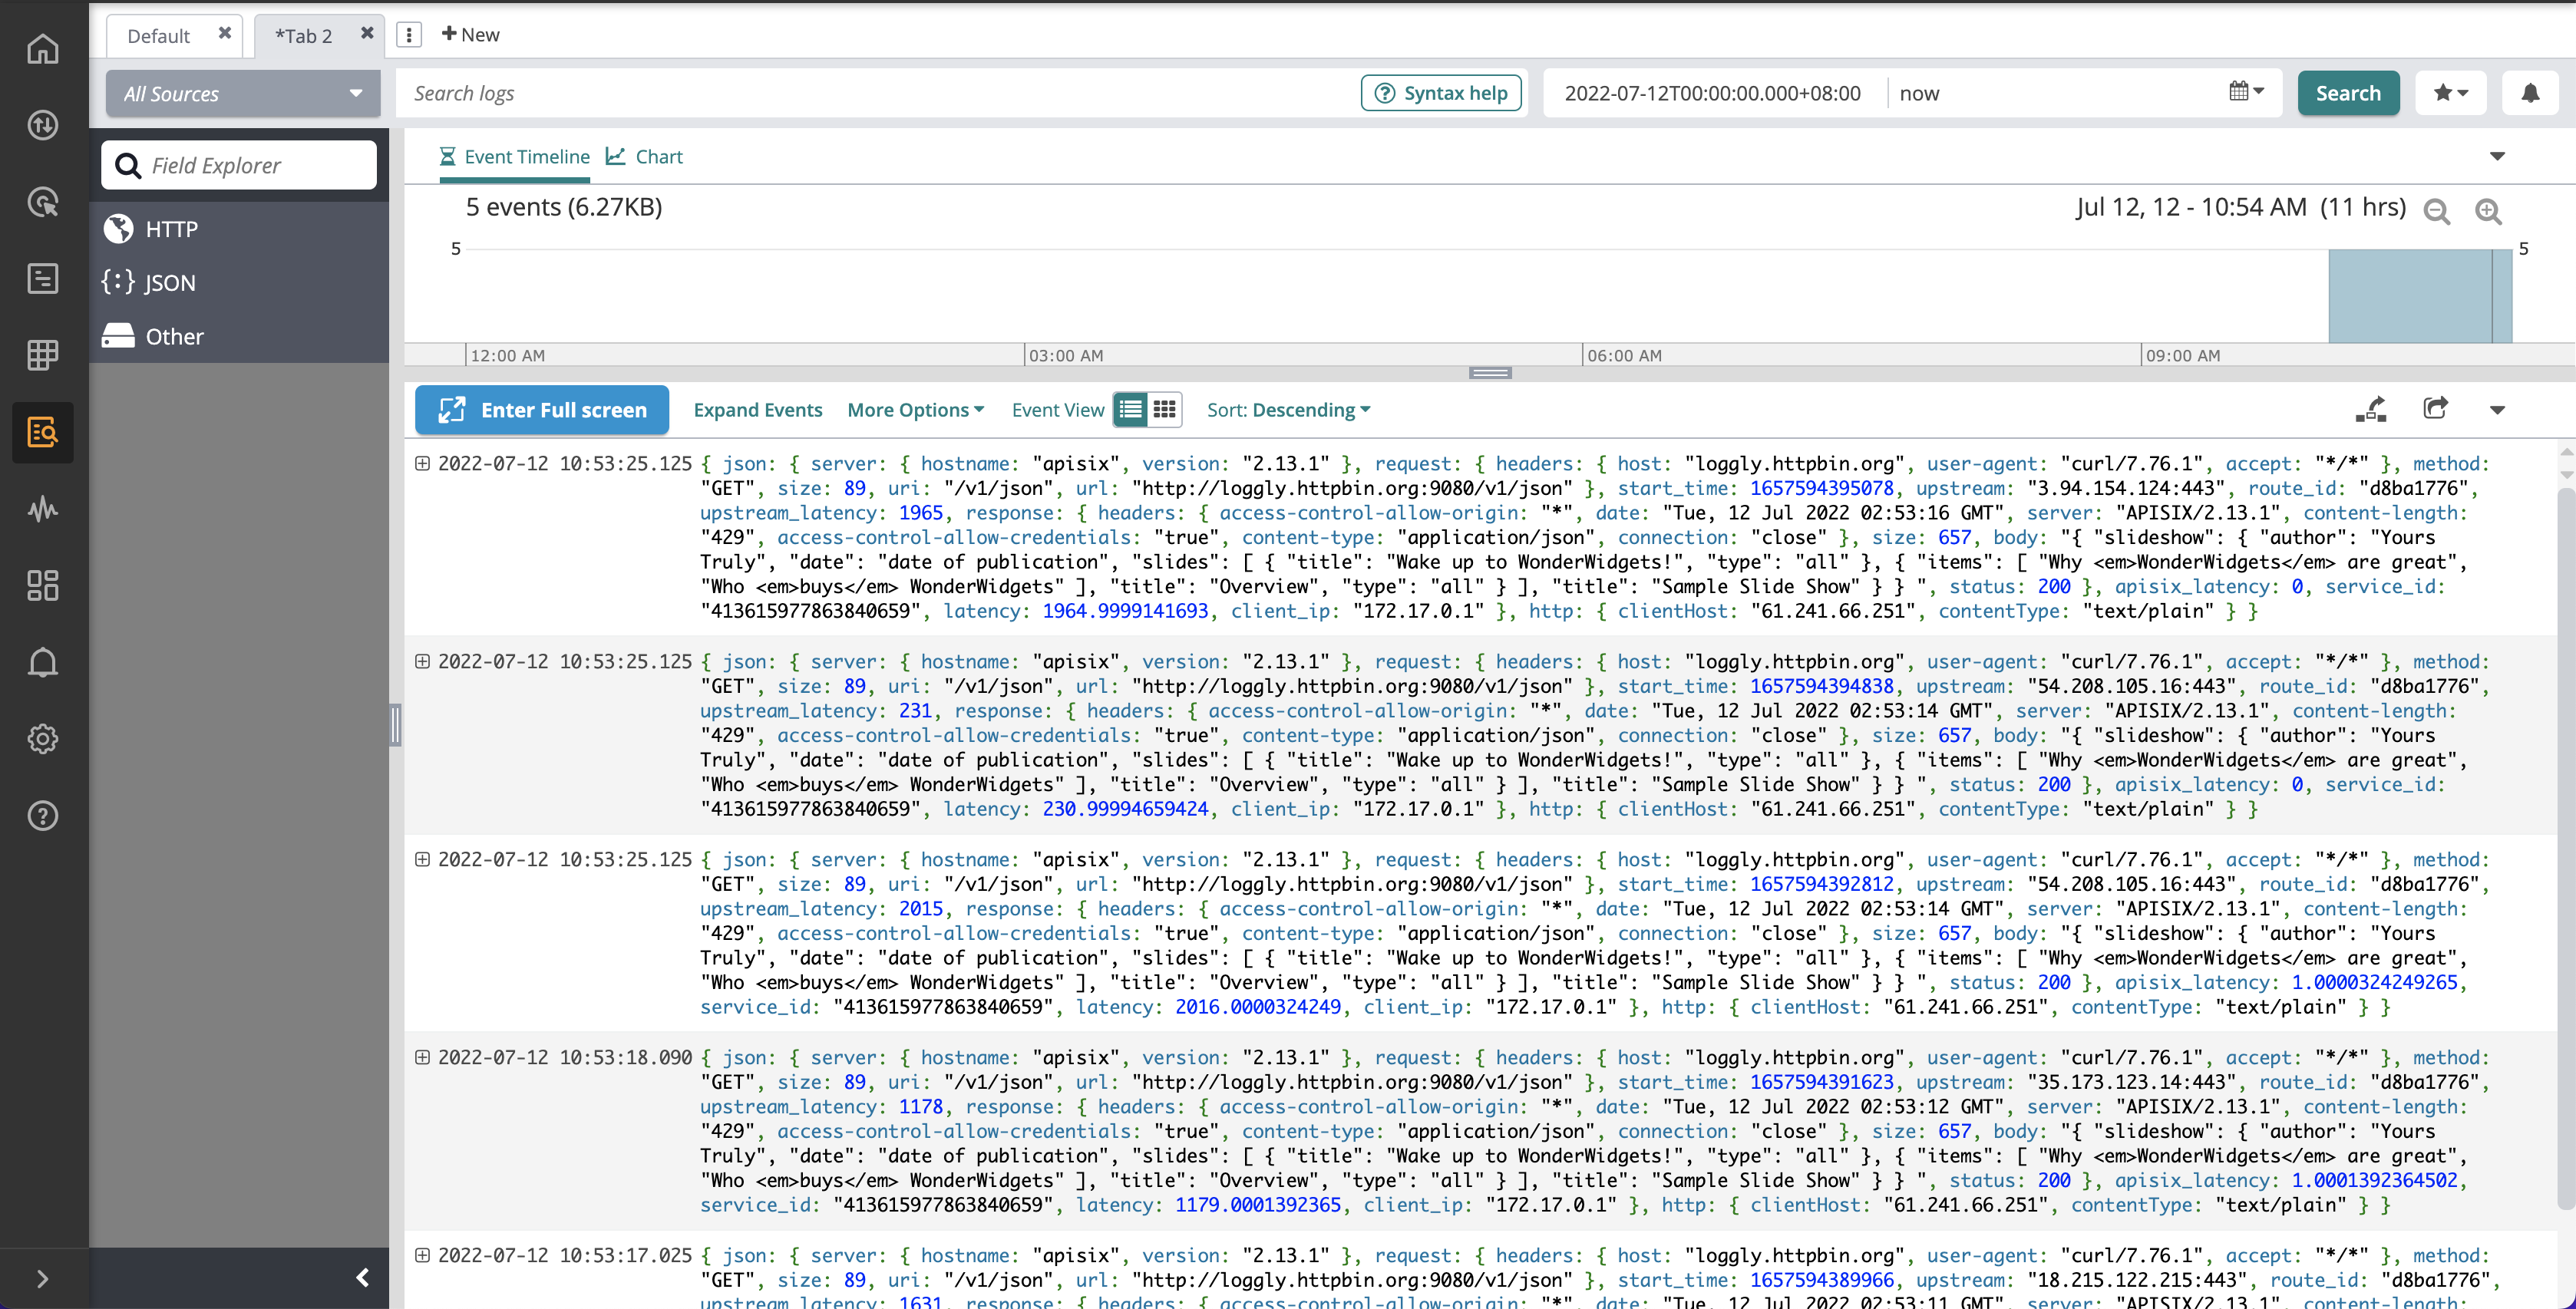Close the Default tab
2576x1309 pixels.
pyautogui.click(x=225, y=33)
